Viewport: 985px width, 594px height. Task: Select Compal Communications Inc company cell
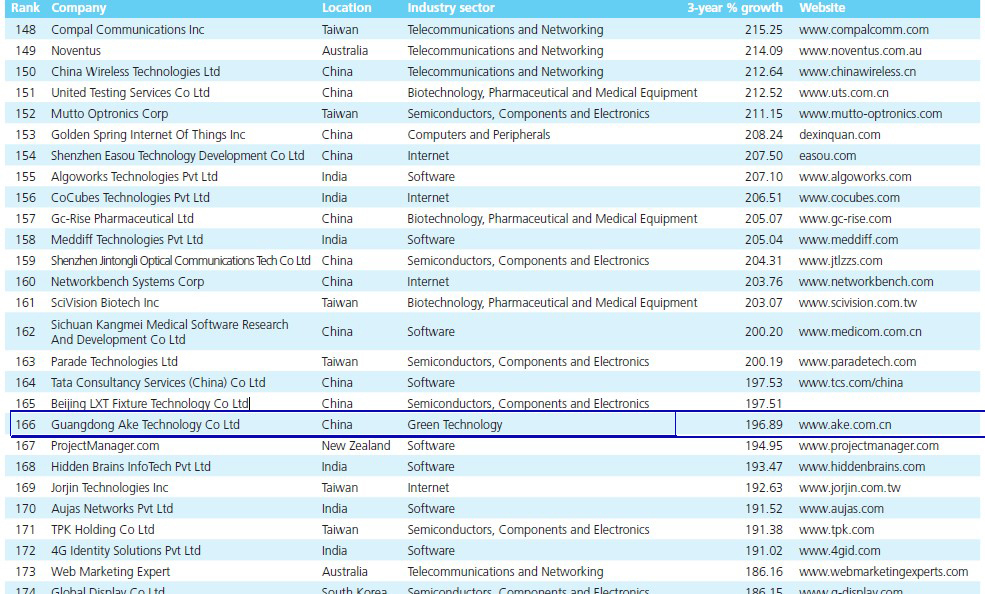(128, 30)
